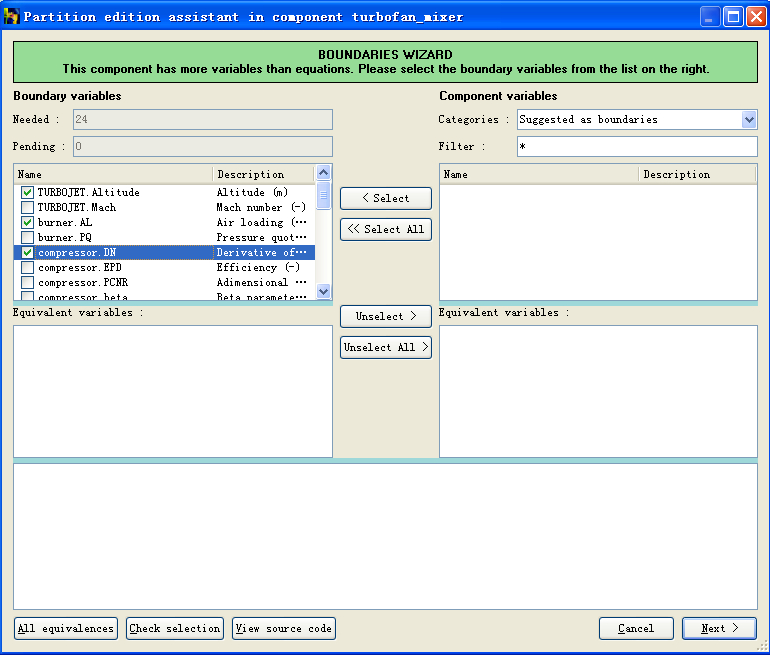Click the Needed value field

click(x=203, y=119)
